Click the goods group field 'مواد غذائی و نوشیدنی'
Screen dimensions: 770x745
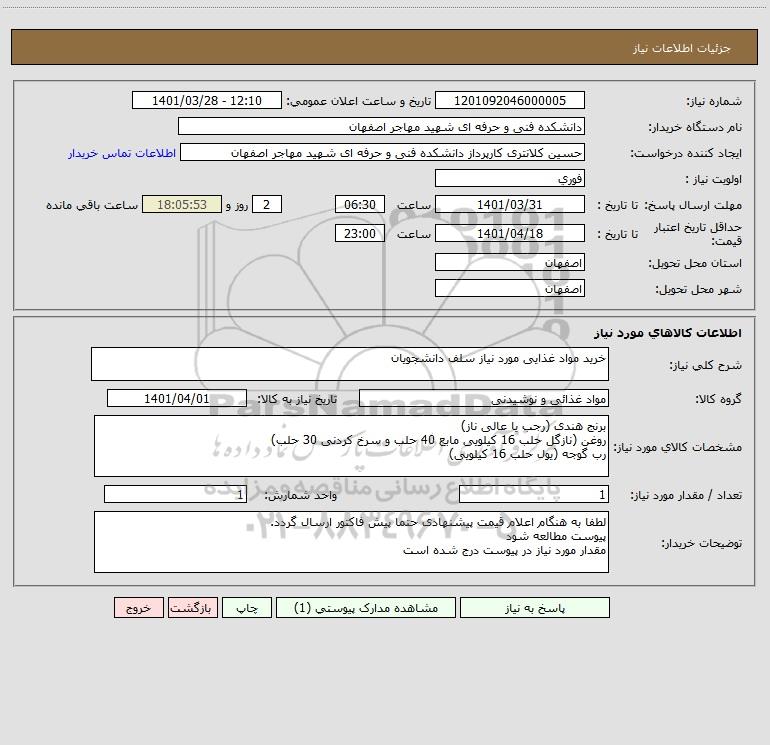(x=484, y=398)
